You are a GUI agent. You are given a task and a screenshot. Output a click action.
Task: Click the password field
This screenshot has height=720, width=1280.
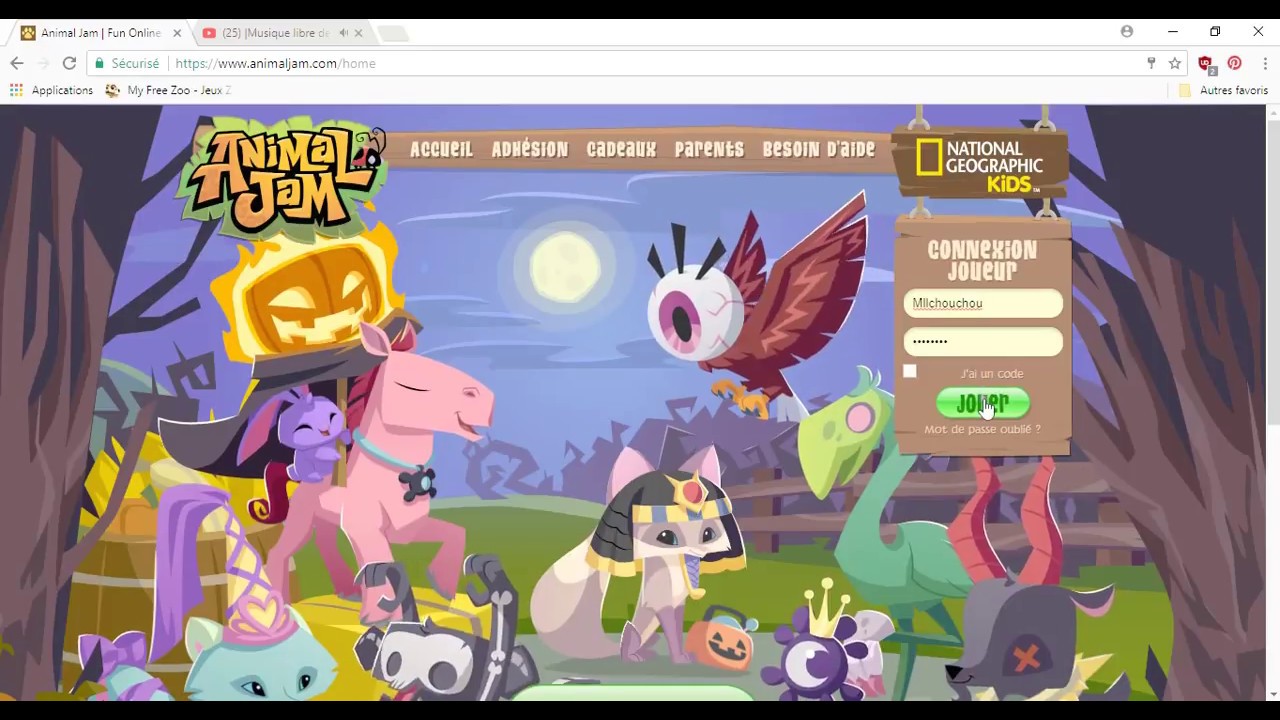pos(983,341)
